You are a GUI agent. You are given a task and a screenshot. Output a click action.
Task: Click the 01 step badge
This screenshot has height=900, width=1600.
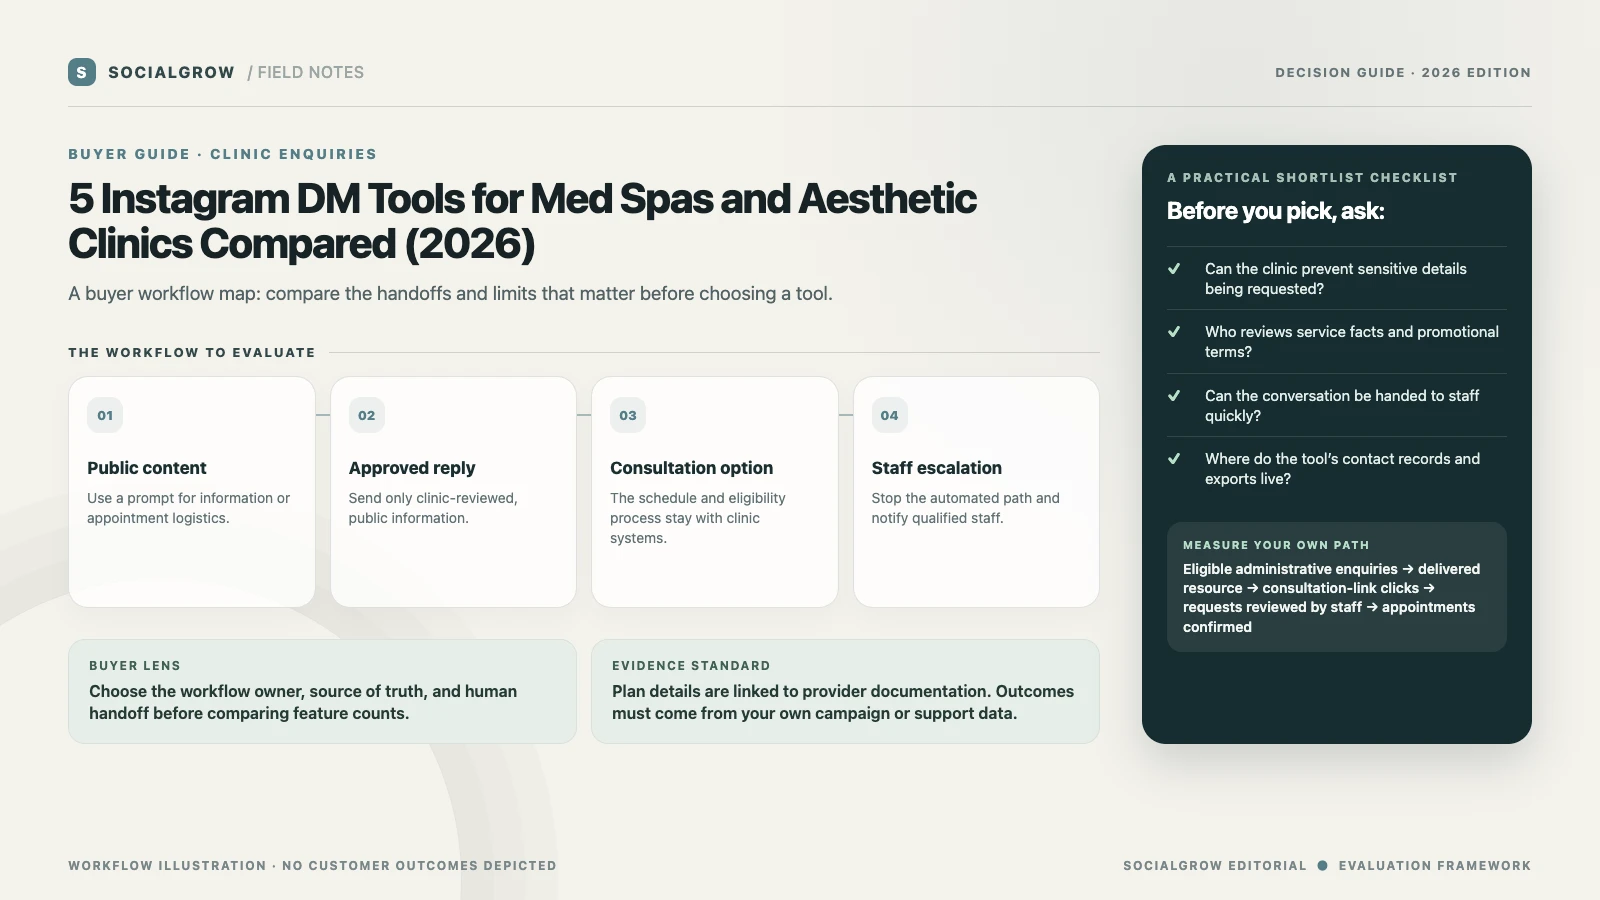[x=105, y=415]
